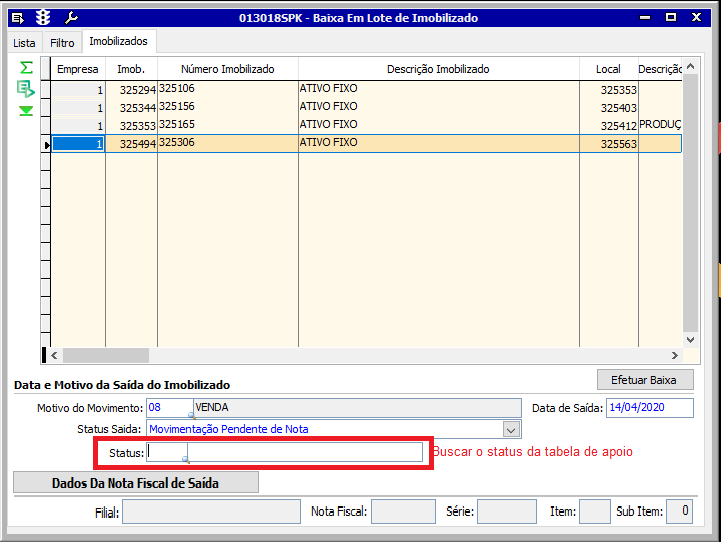Open the wrench settings icon
The width and height of the screenshot is (721, 546).
click(70, 17)
